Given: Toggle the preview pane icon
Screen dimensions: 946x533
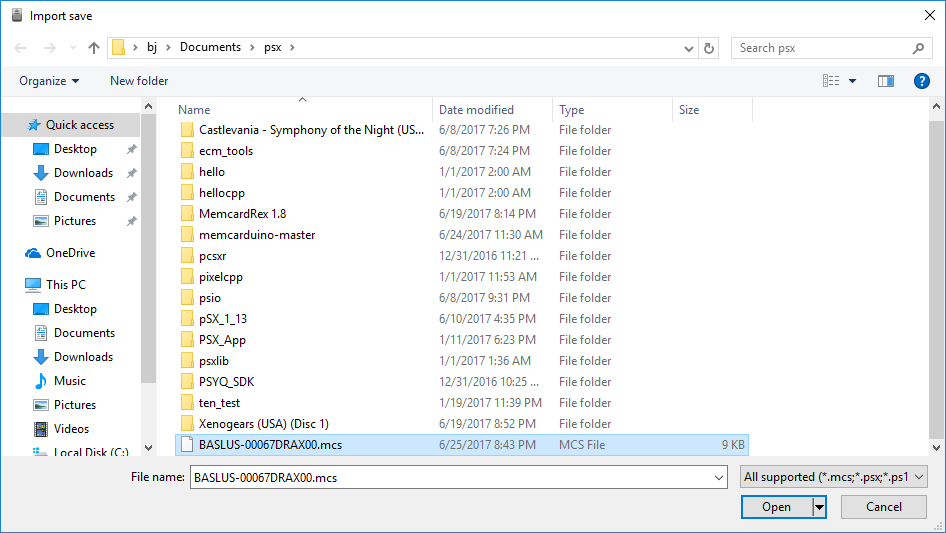Looking at the screenshot, I should pos(885,81).
